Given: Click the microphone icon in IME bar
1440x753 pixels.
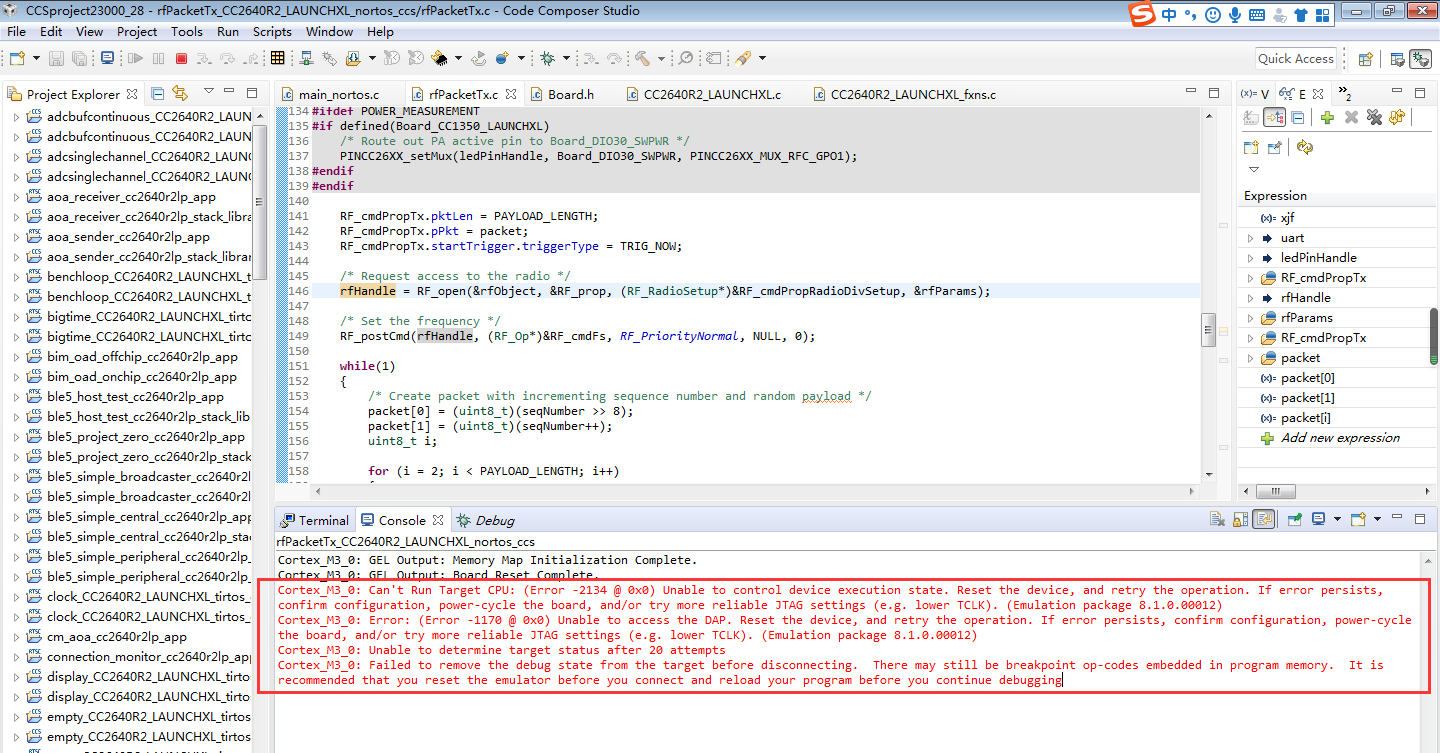Looking at the screenshot, I should coord(1235,15).
